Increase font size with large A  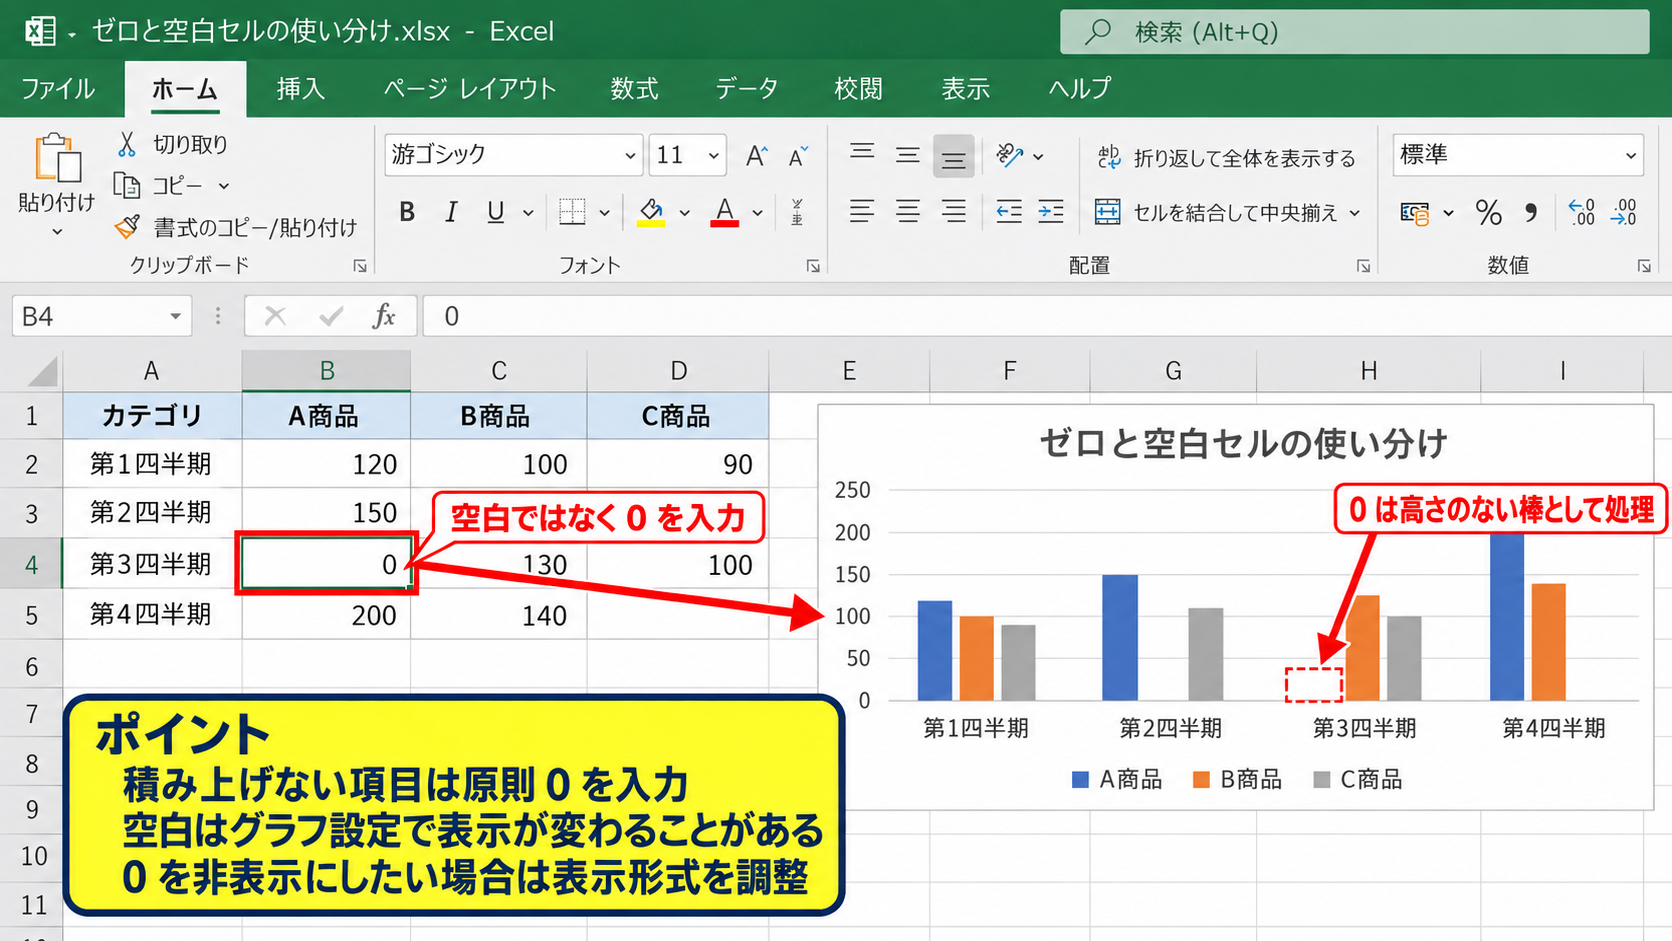coord(756,155)
